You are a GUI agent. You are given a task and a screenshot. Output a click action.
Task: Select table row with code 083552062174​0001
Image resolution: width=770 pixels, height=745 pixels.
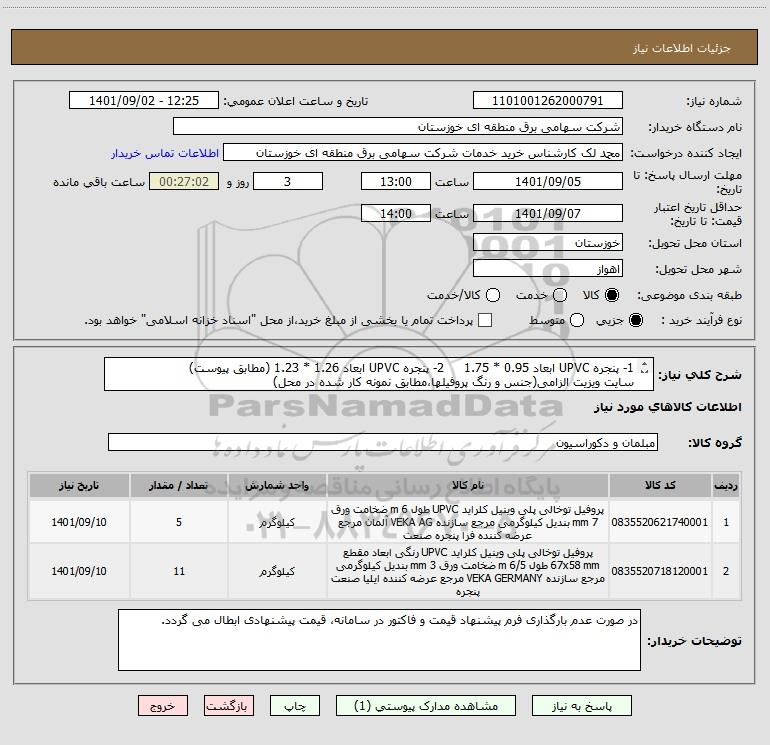coord(385,522)
